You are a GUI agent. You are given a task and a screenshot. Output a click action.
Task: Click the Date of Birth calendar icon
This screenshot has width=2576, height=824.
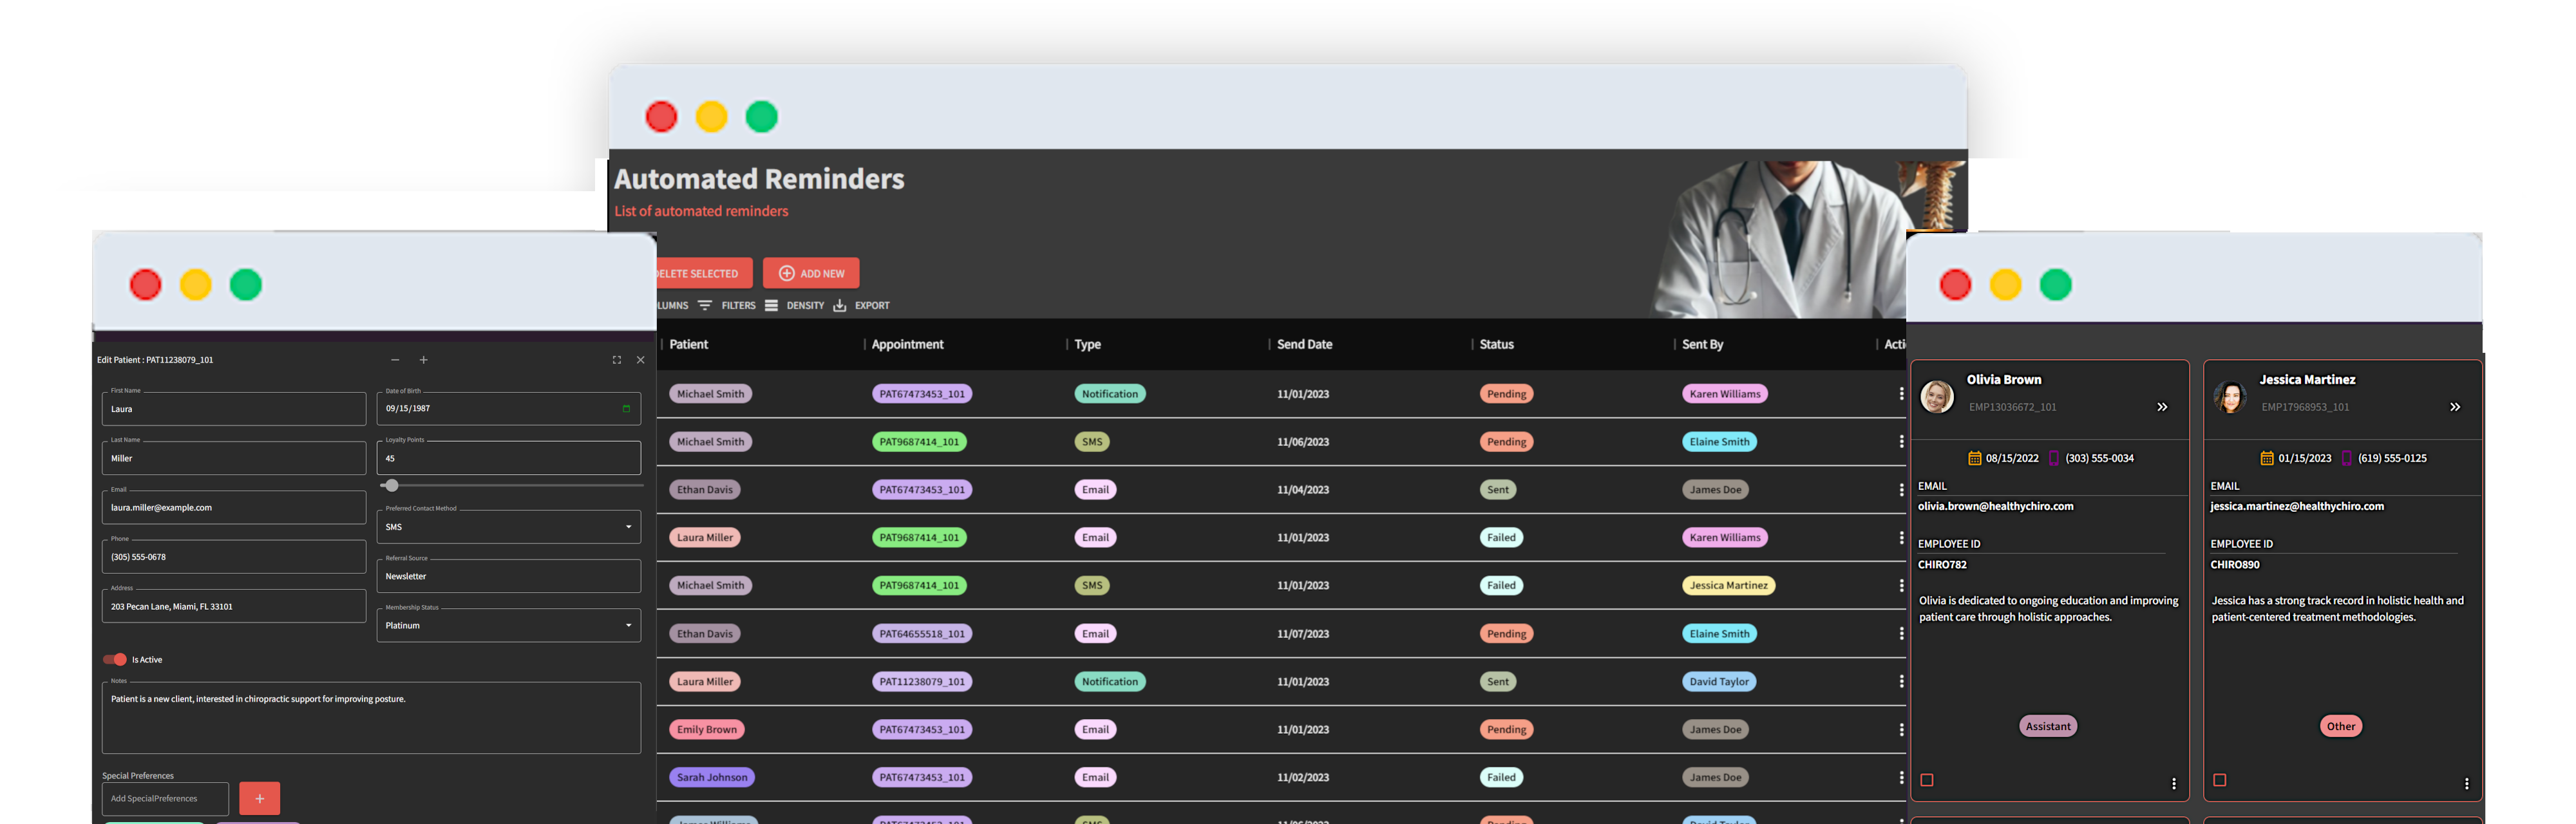click(626, 409)
